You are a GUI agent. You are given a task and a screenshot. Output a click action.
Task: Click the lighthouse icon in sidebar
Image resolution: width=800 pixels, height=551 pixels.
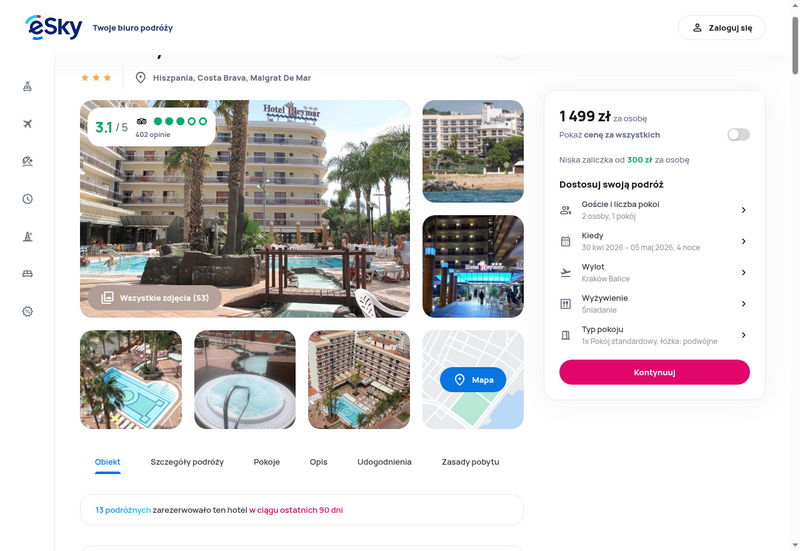click(28, 236)
